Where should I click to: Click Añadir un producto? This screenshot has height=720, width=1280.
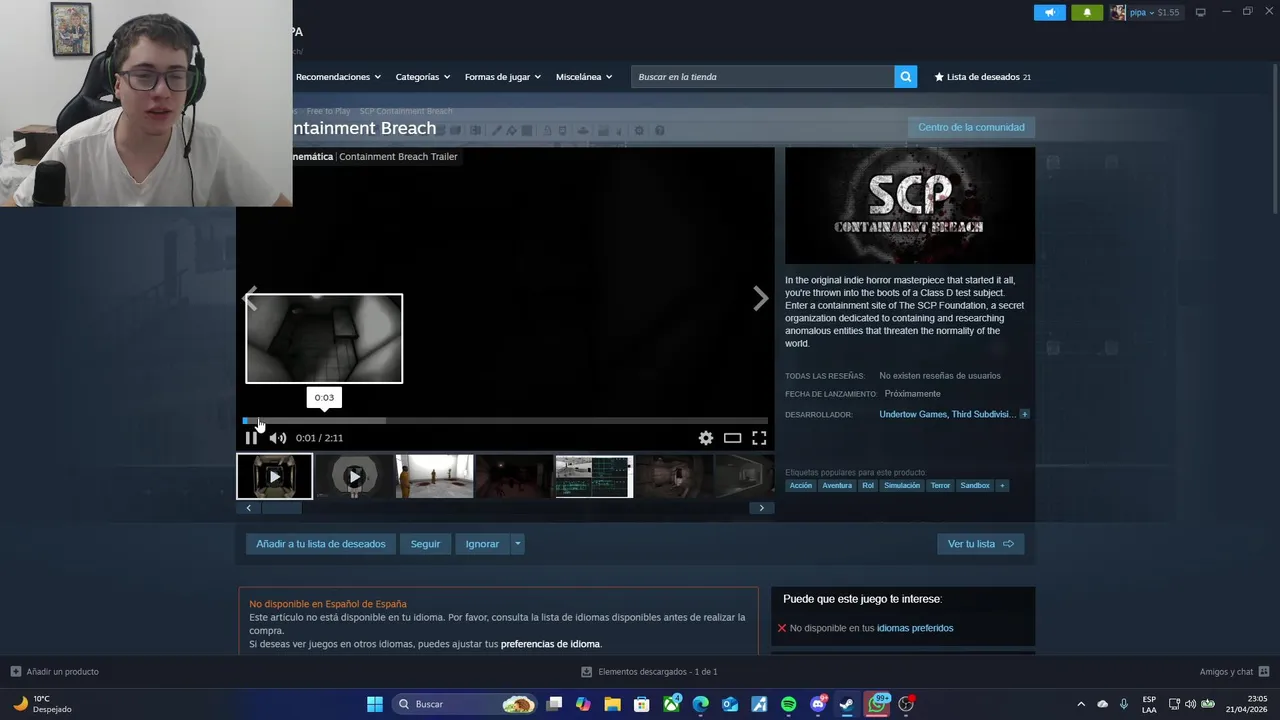tap(55, 672)
